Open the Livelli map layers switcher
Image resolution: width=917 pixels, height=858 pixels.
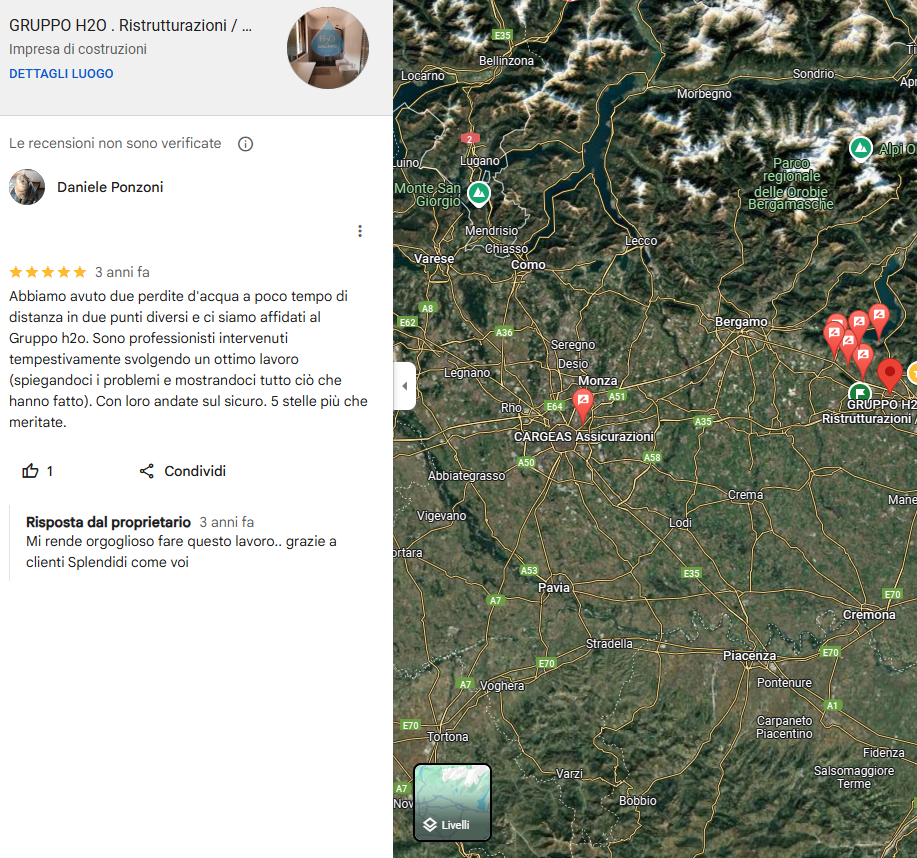[x=452, y=802]
